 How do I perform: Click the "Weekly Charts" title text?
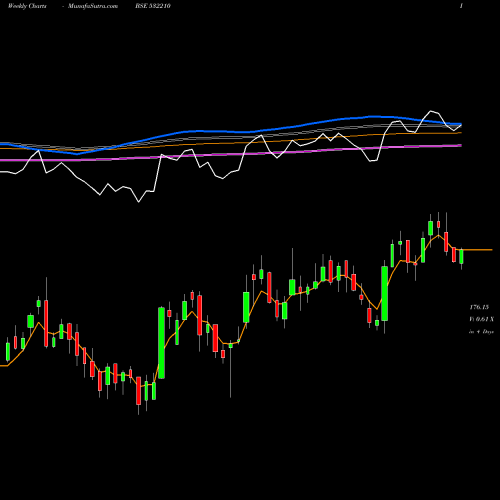(x=27, y=6)
